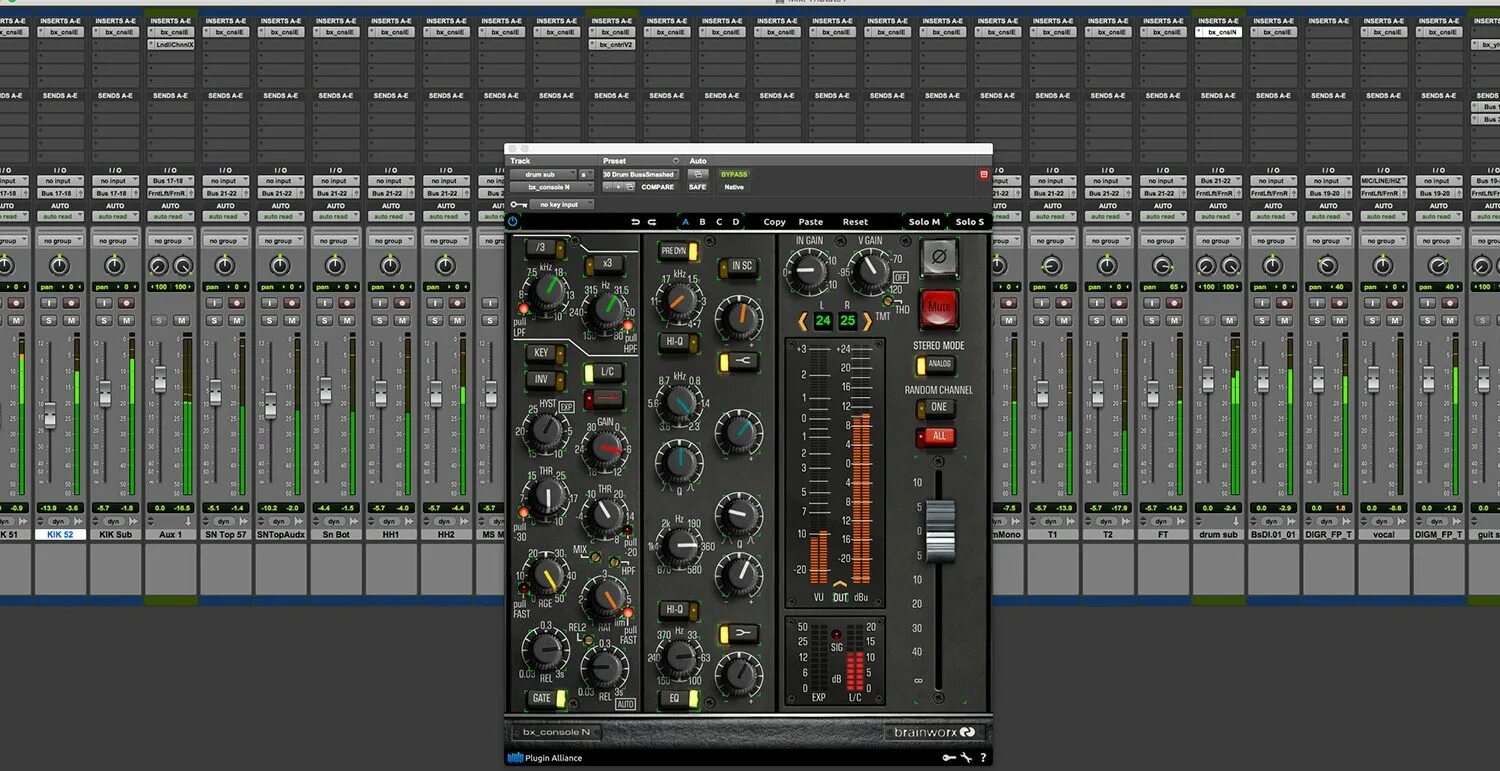Viewport: 1500px width, 771px height.
Task: Toggle the INV dynamics button
Action: click(x=546, y=380)
